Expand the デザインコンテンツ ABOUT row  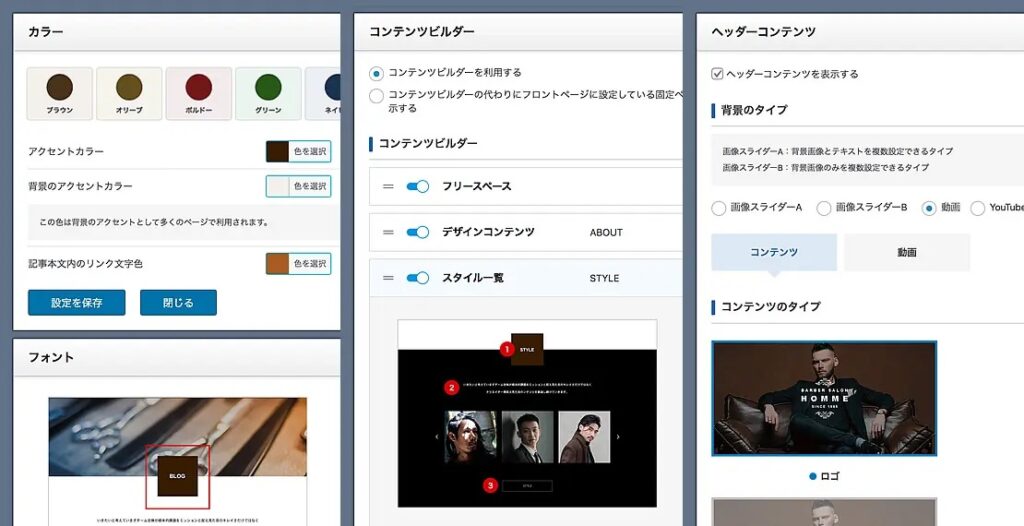point(526,232)
